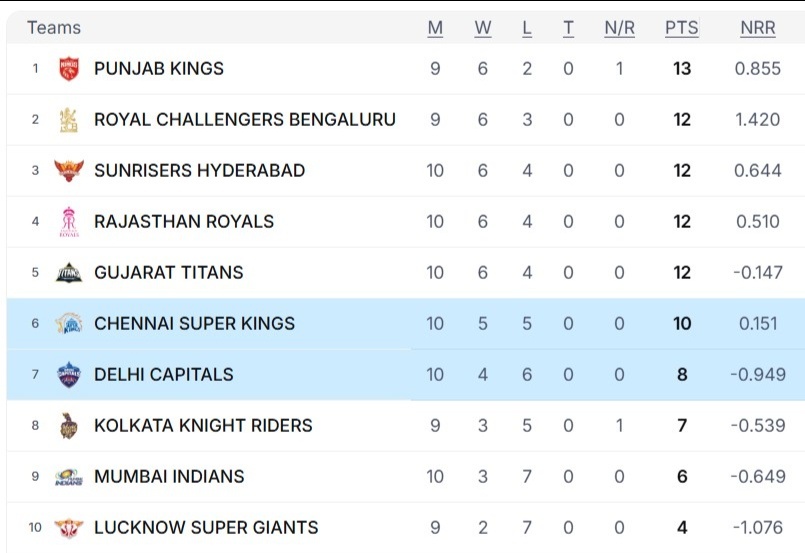805x553 pixels.
Task: Open DELHI CAPITALS team page link
Action: pyautogui.click(x=163, y=374)
